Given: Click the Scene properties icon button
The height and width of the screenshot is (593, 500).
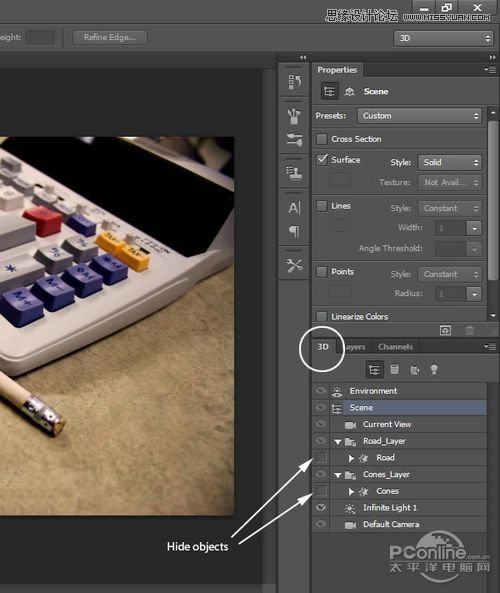Looking at the screenshot, I should (x=329, y=92).
